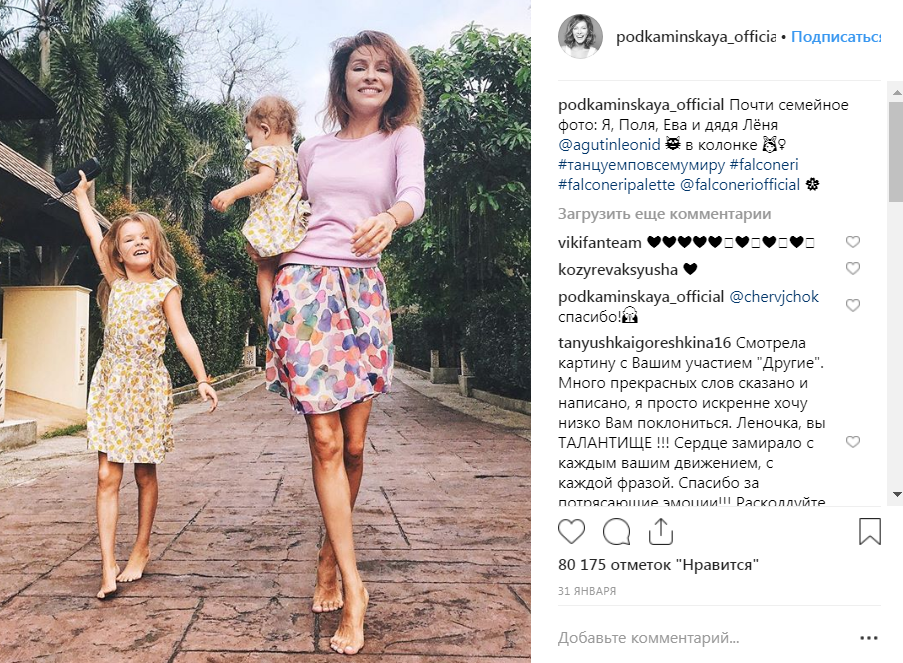Like vikifanteam's comment heart
This screenshot has height=663, width=903.
pyautogui.click(x=852, y=242)
